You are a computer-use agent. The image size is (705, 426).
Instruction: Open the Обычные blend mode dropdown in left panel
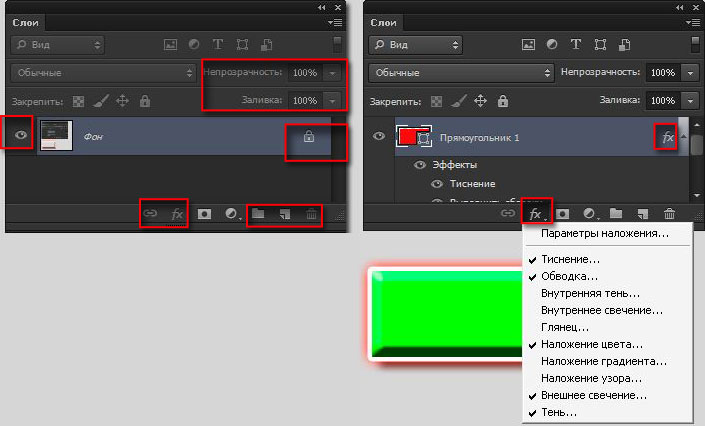click(104, 73)
